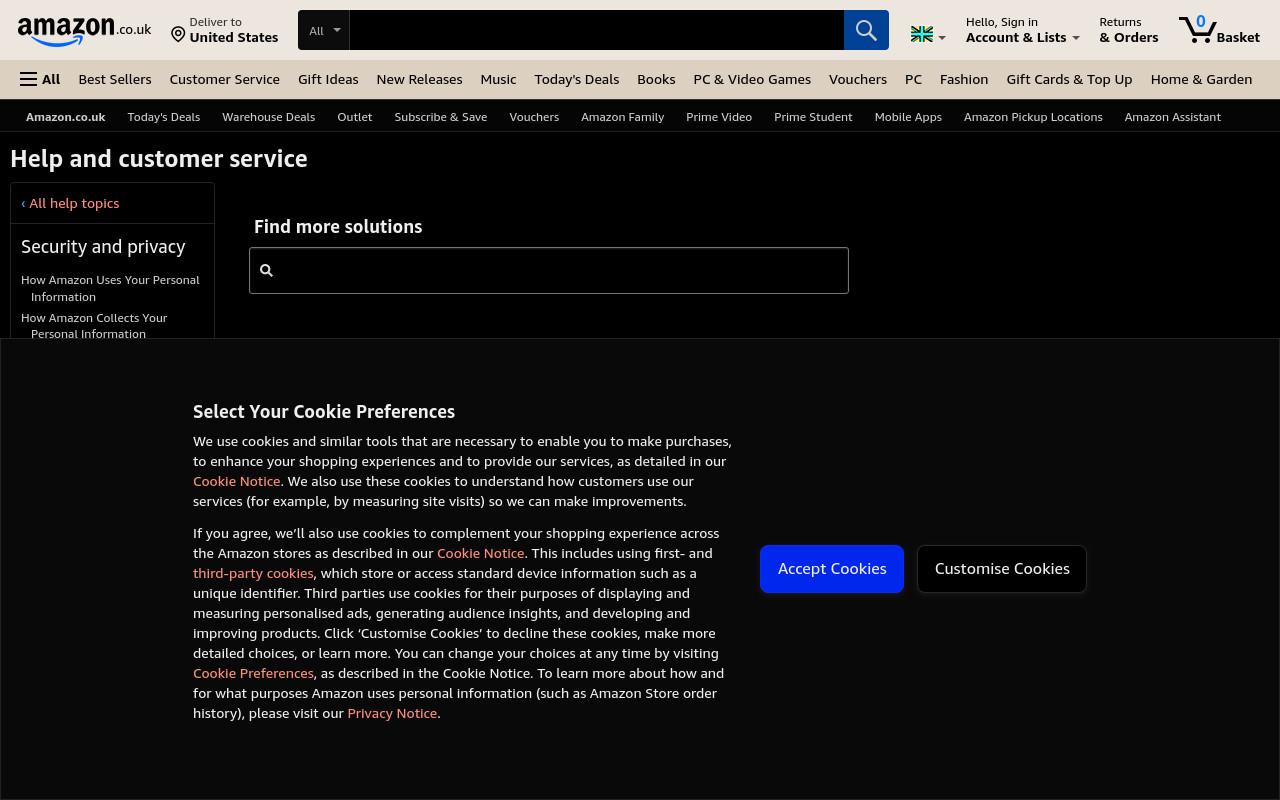Click the header search magnifier button
Screen dimensions: 1280x800
click(x=866, y=30)
